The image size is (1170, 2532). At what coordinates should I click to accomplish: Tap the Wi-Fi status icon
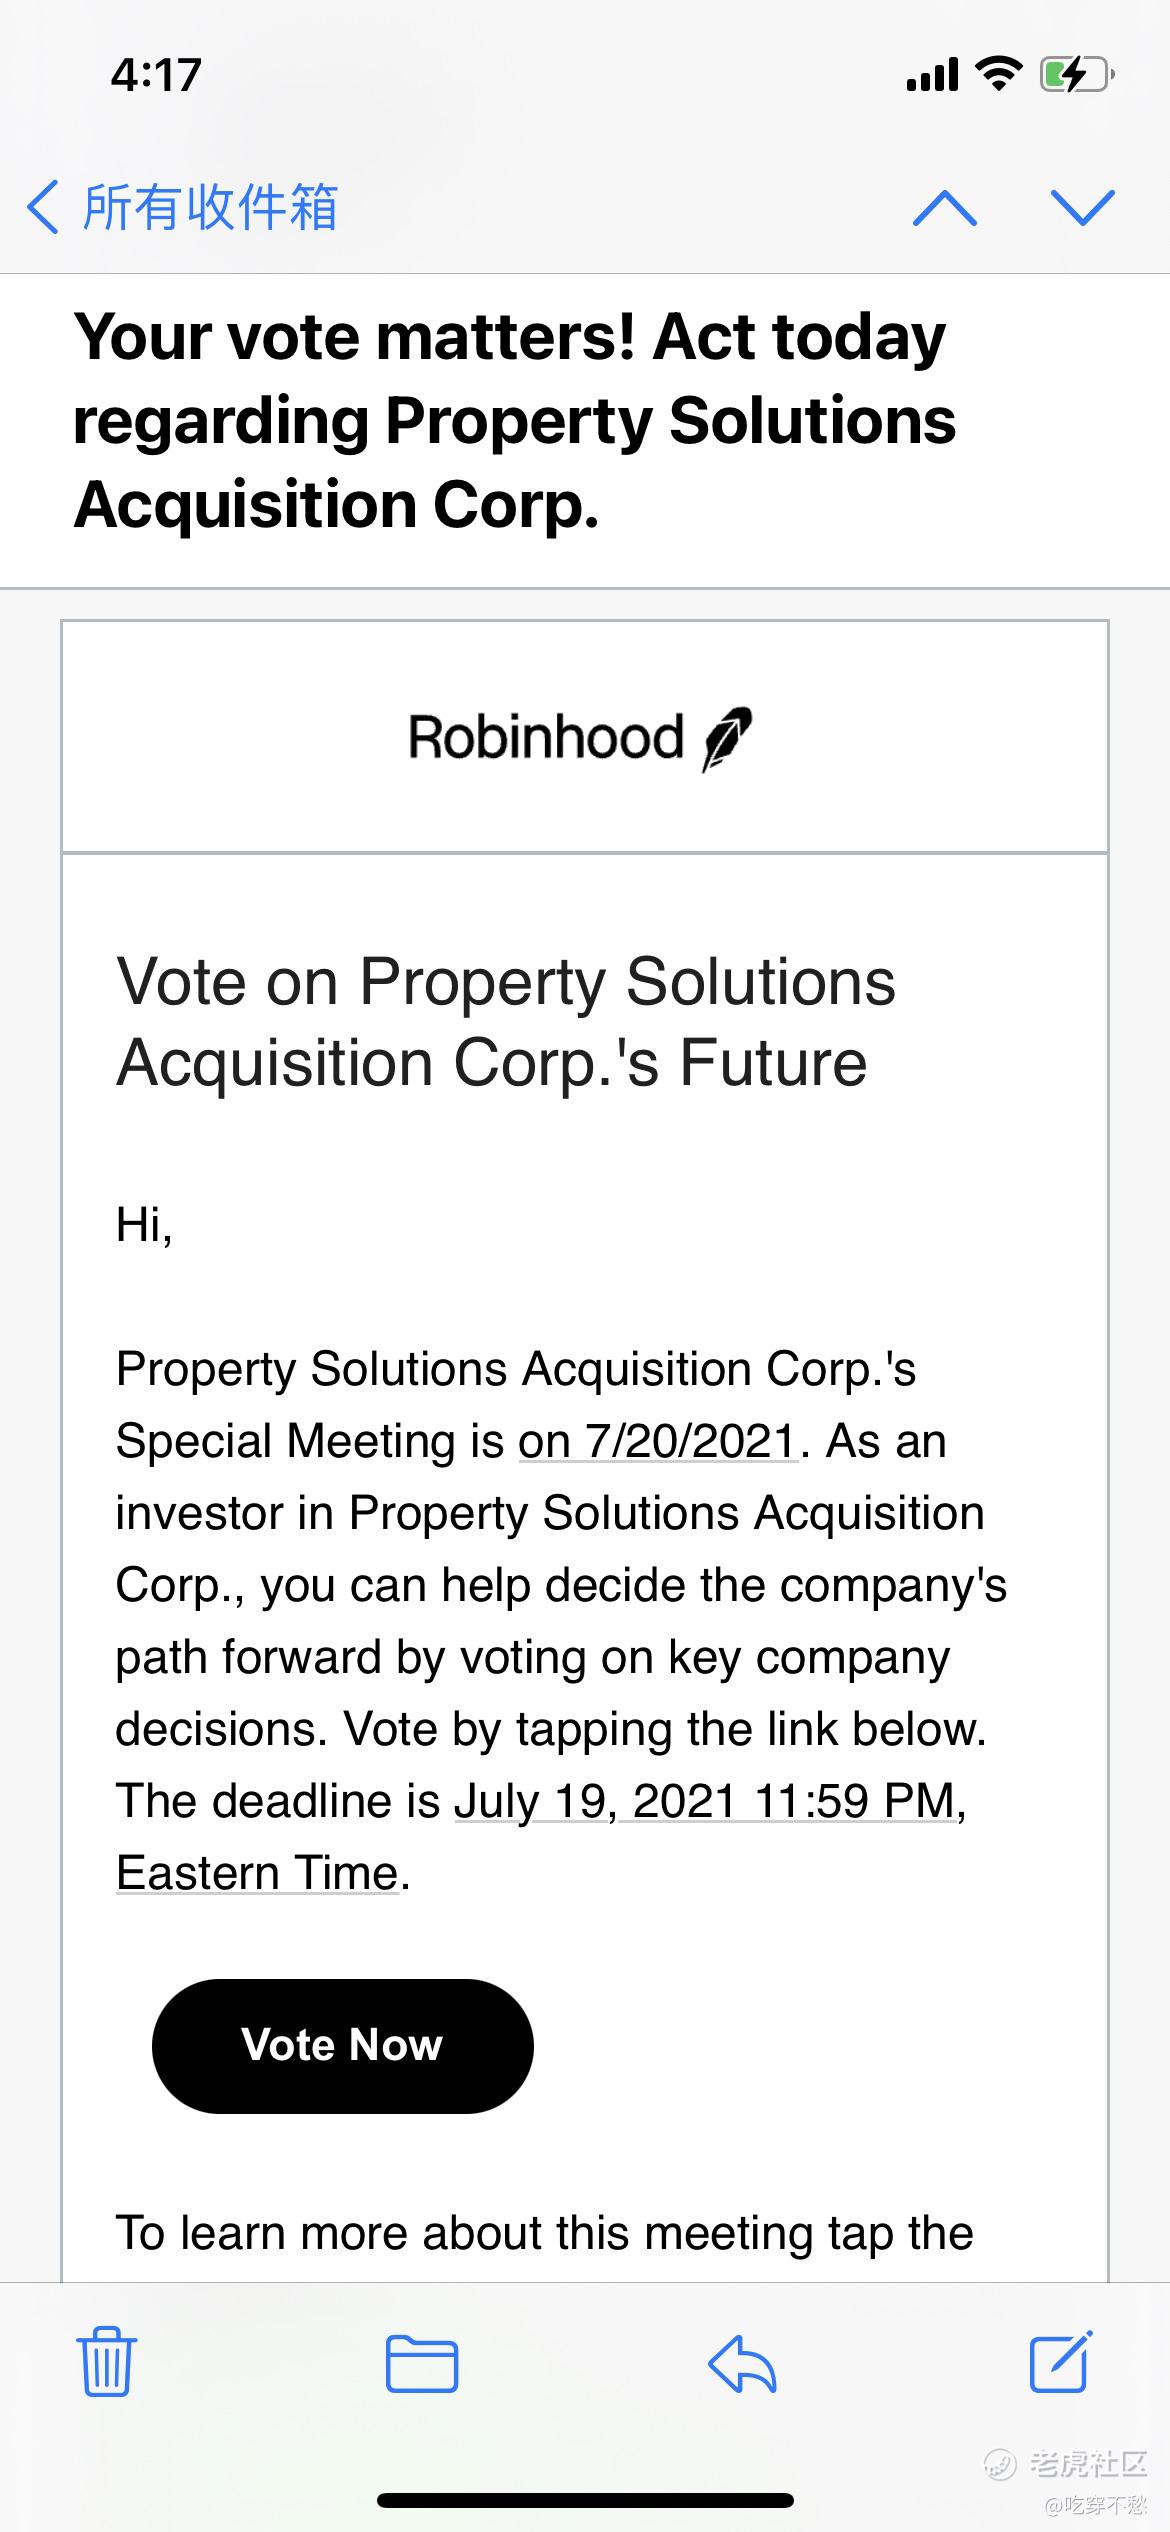998,74
